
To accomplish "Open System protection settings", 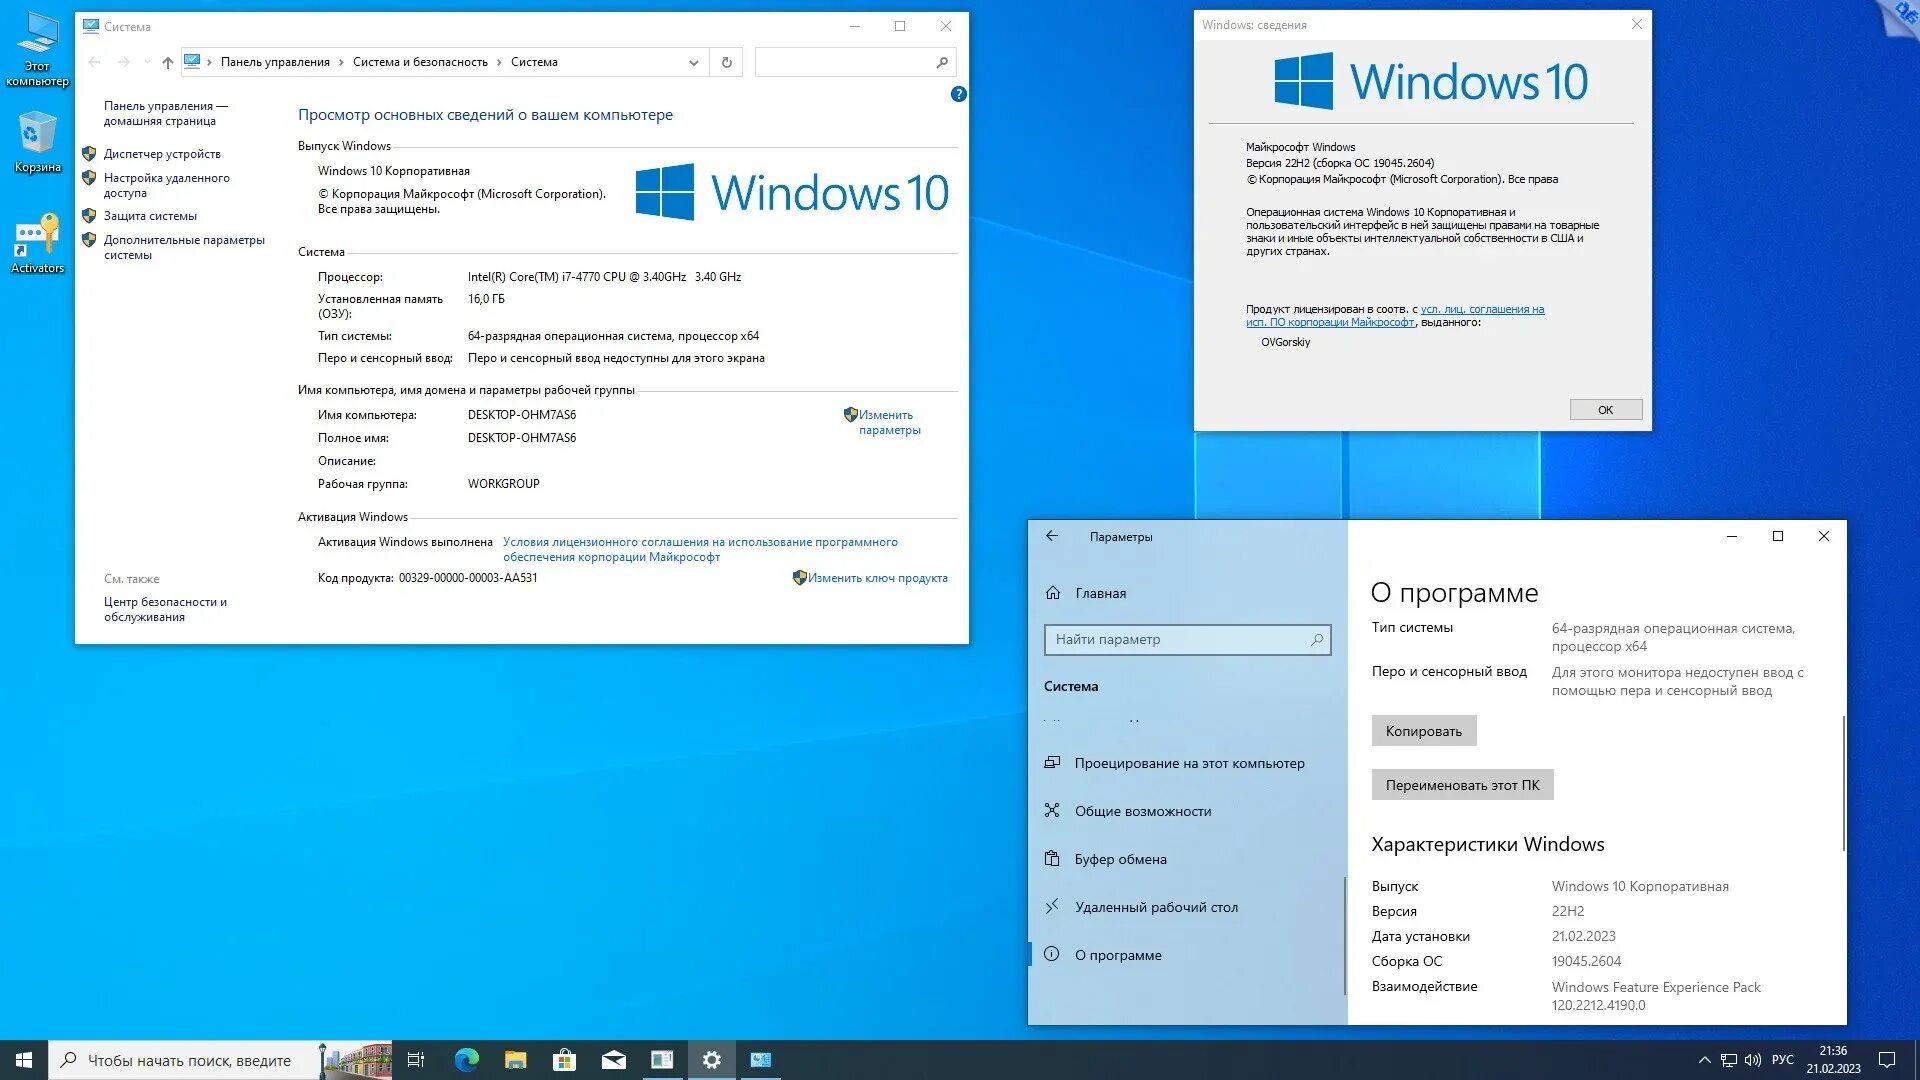I will (x=148, y=215).
